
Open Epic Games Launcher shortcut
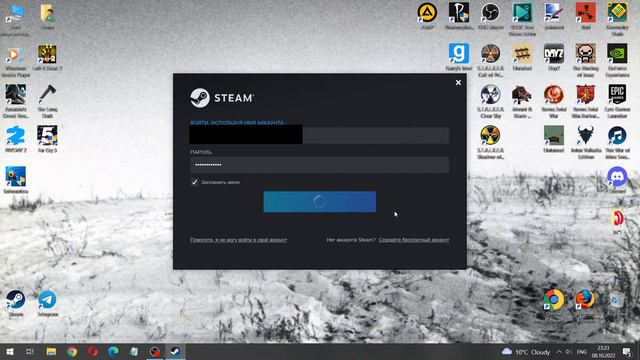(x=617, y=101)
